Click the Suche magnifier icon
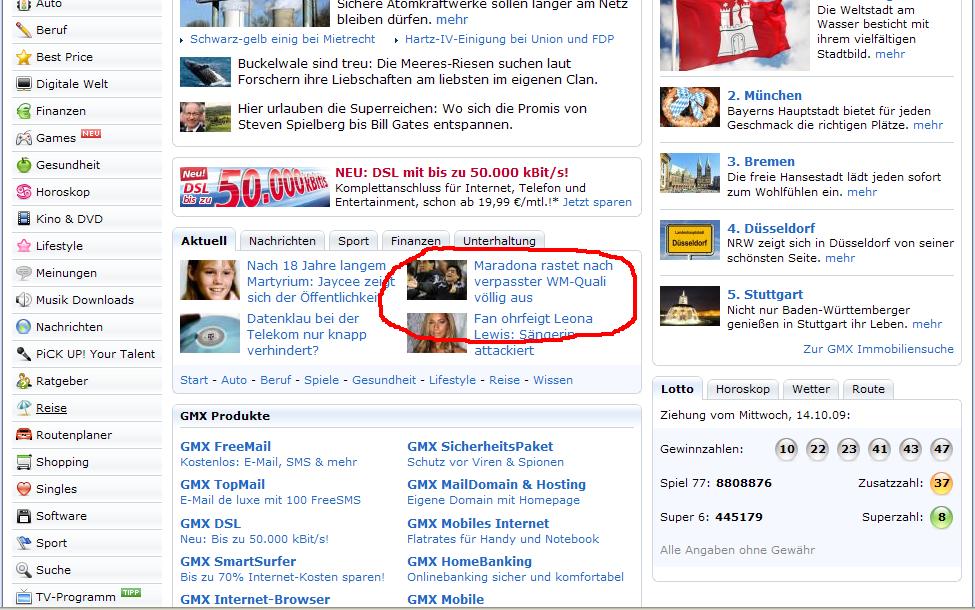 click(x=23, y=570)
